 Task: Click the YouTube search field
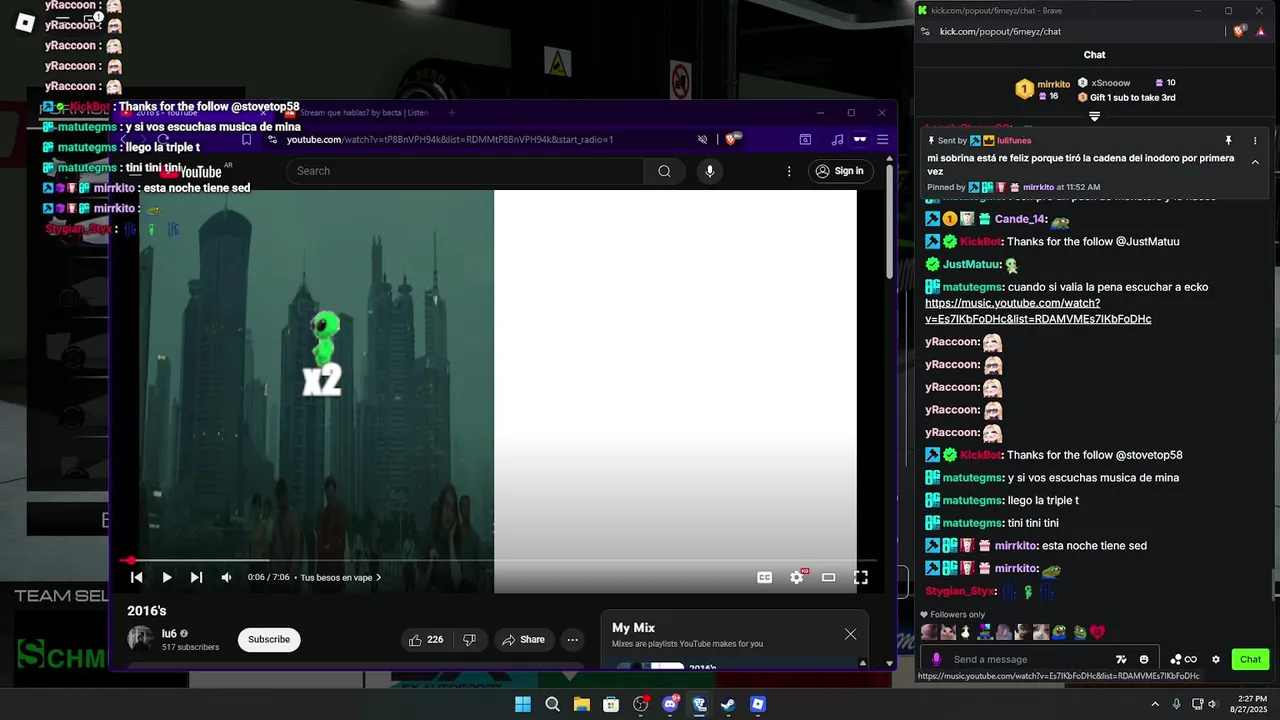click(x=464, y=171)
